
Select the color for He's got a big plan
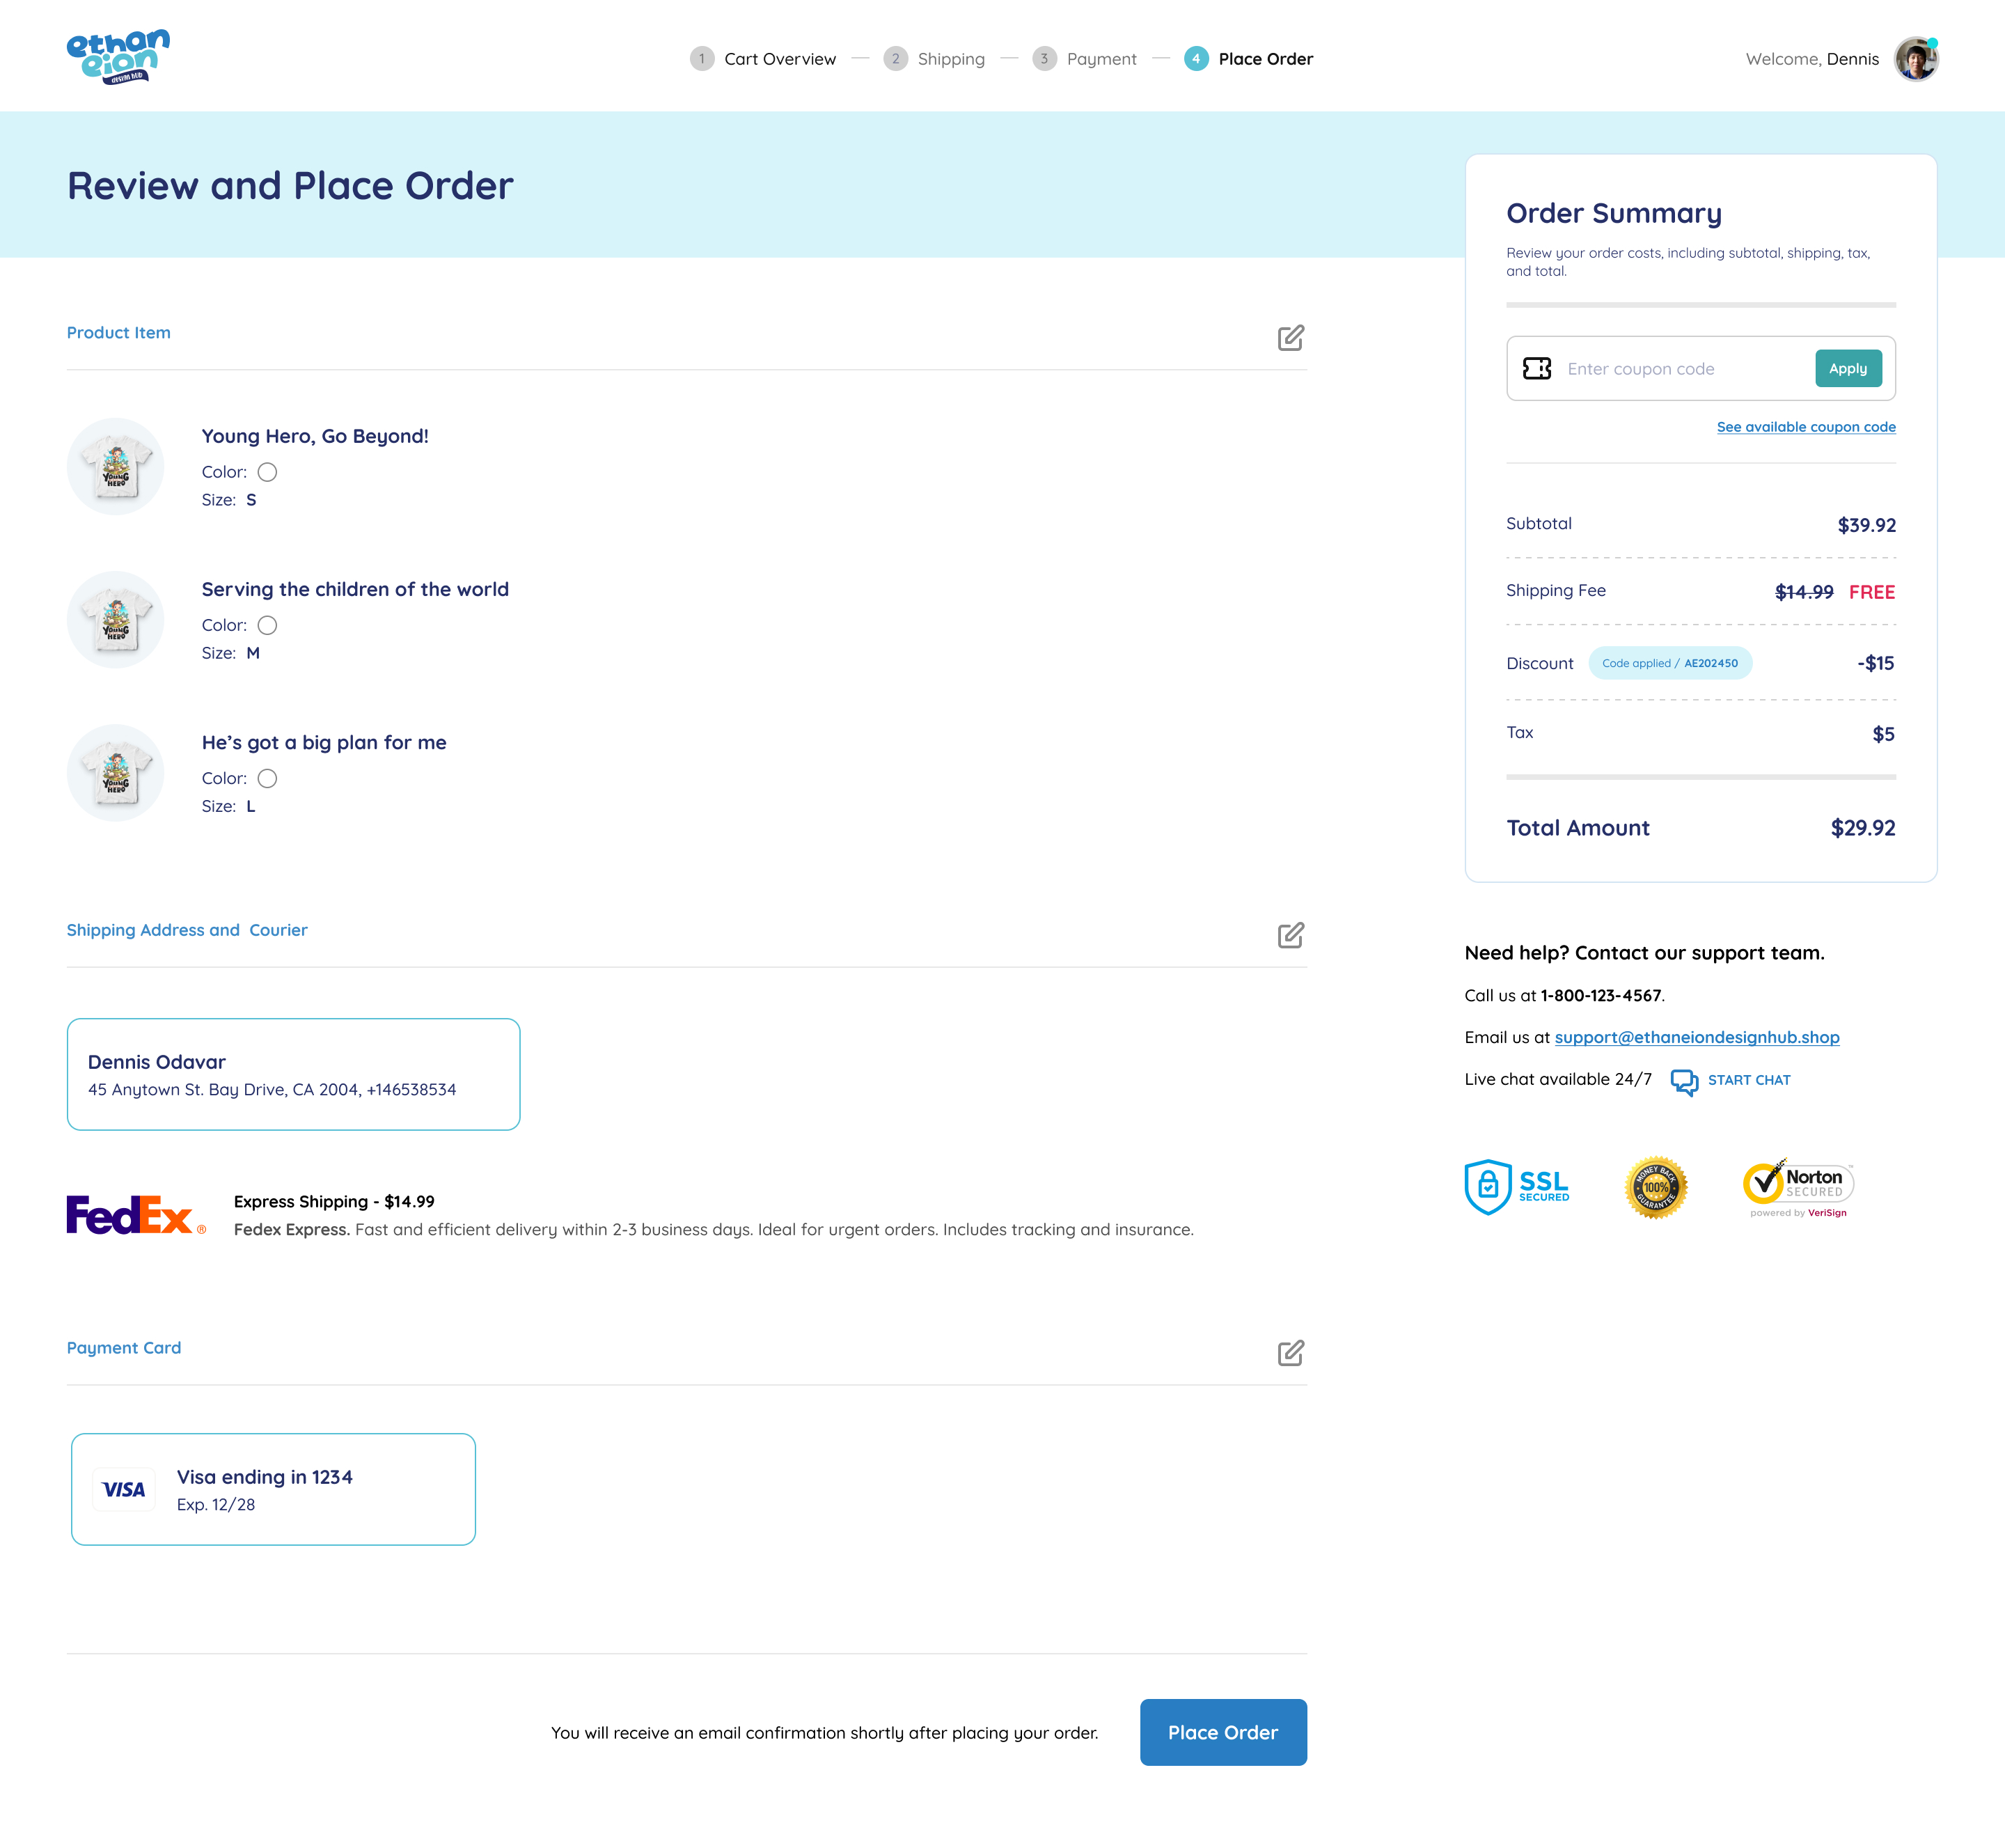point(267,778)
